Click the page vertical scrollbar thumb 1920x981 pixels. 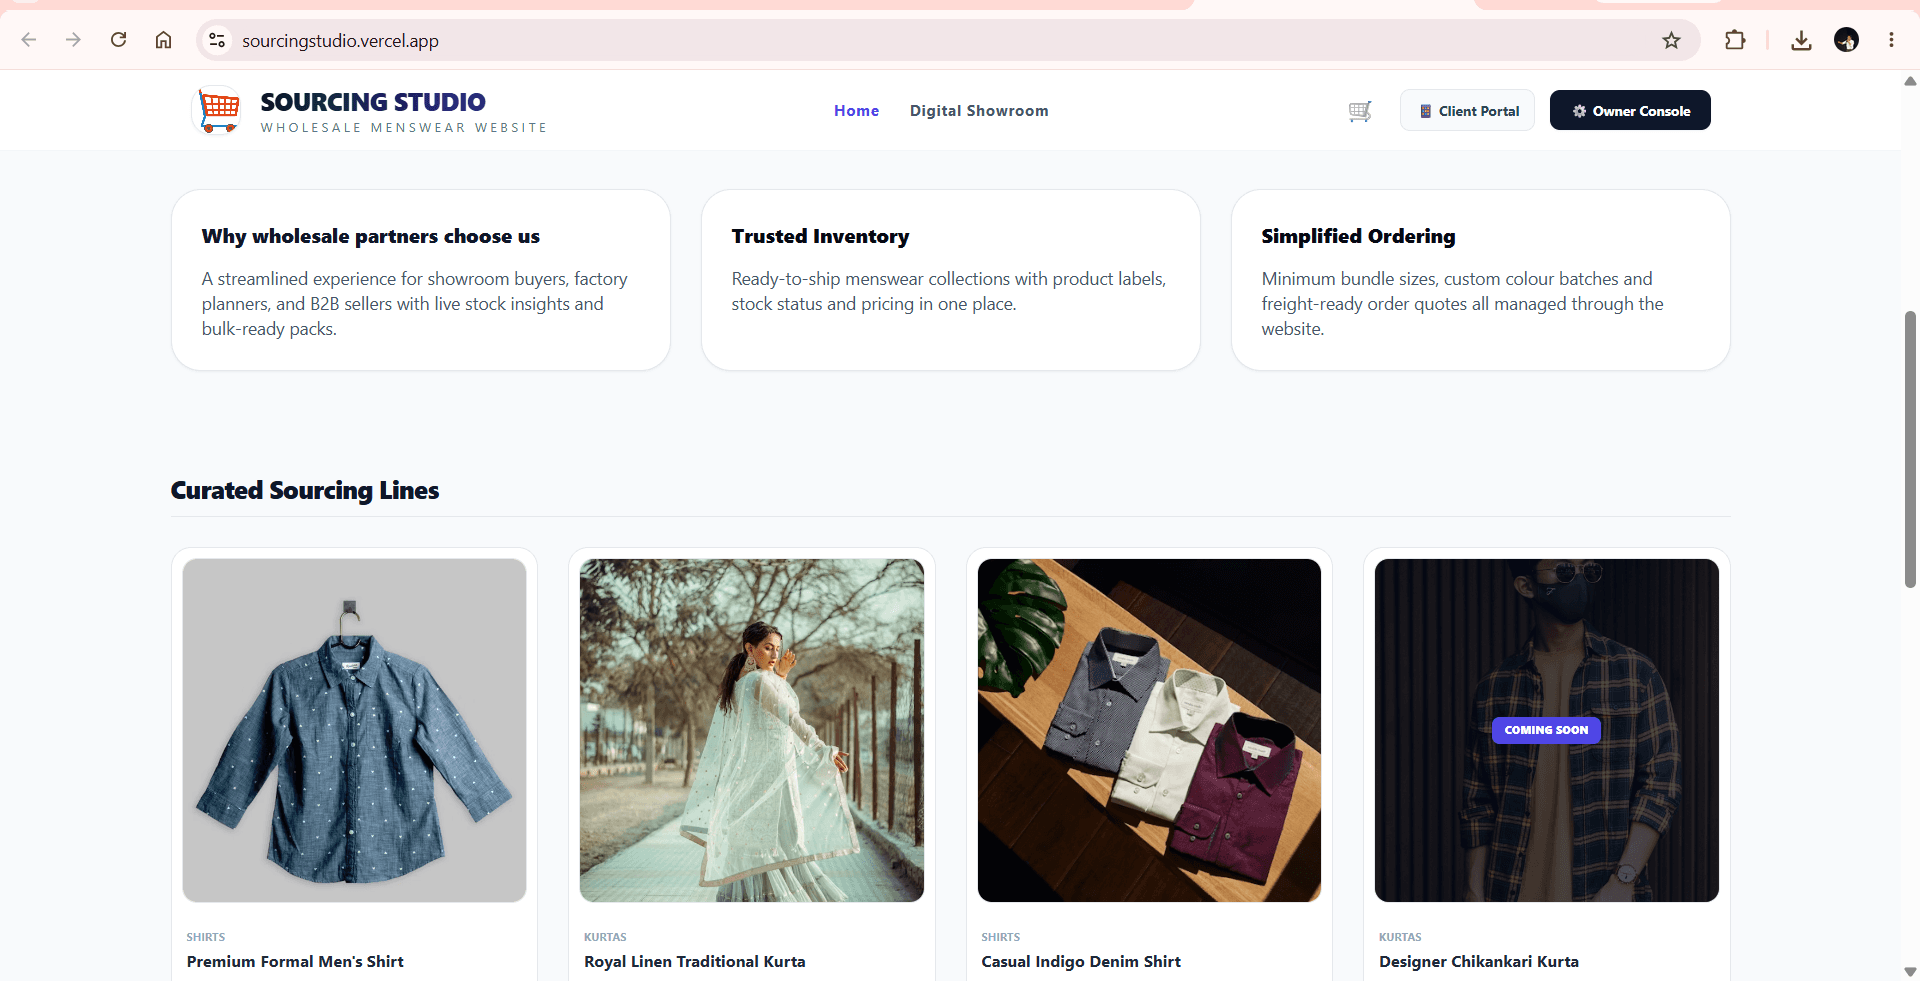(1910, 449)
